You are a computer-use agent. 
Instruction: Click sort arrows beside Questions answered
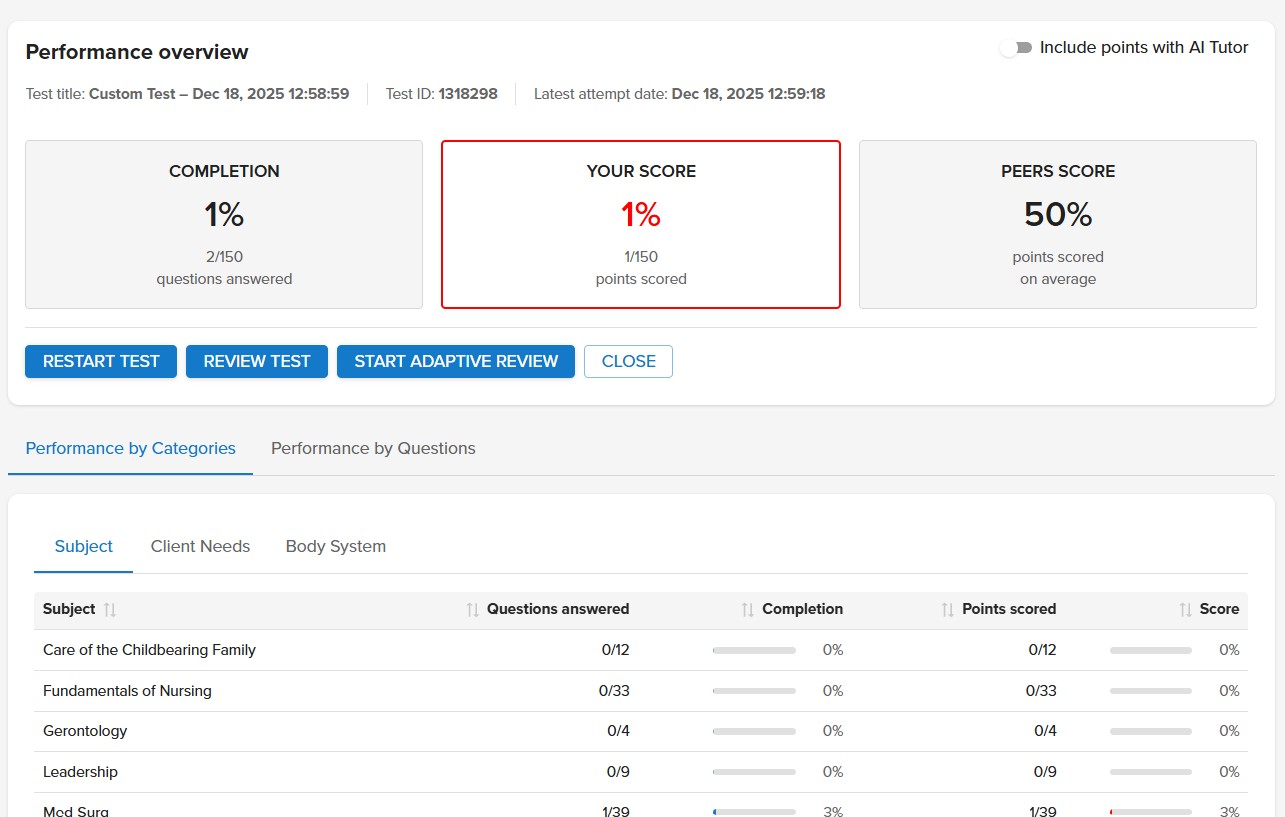pos(473,610)
